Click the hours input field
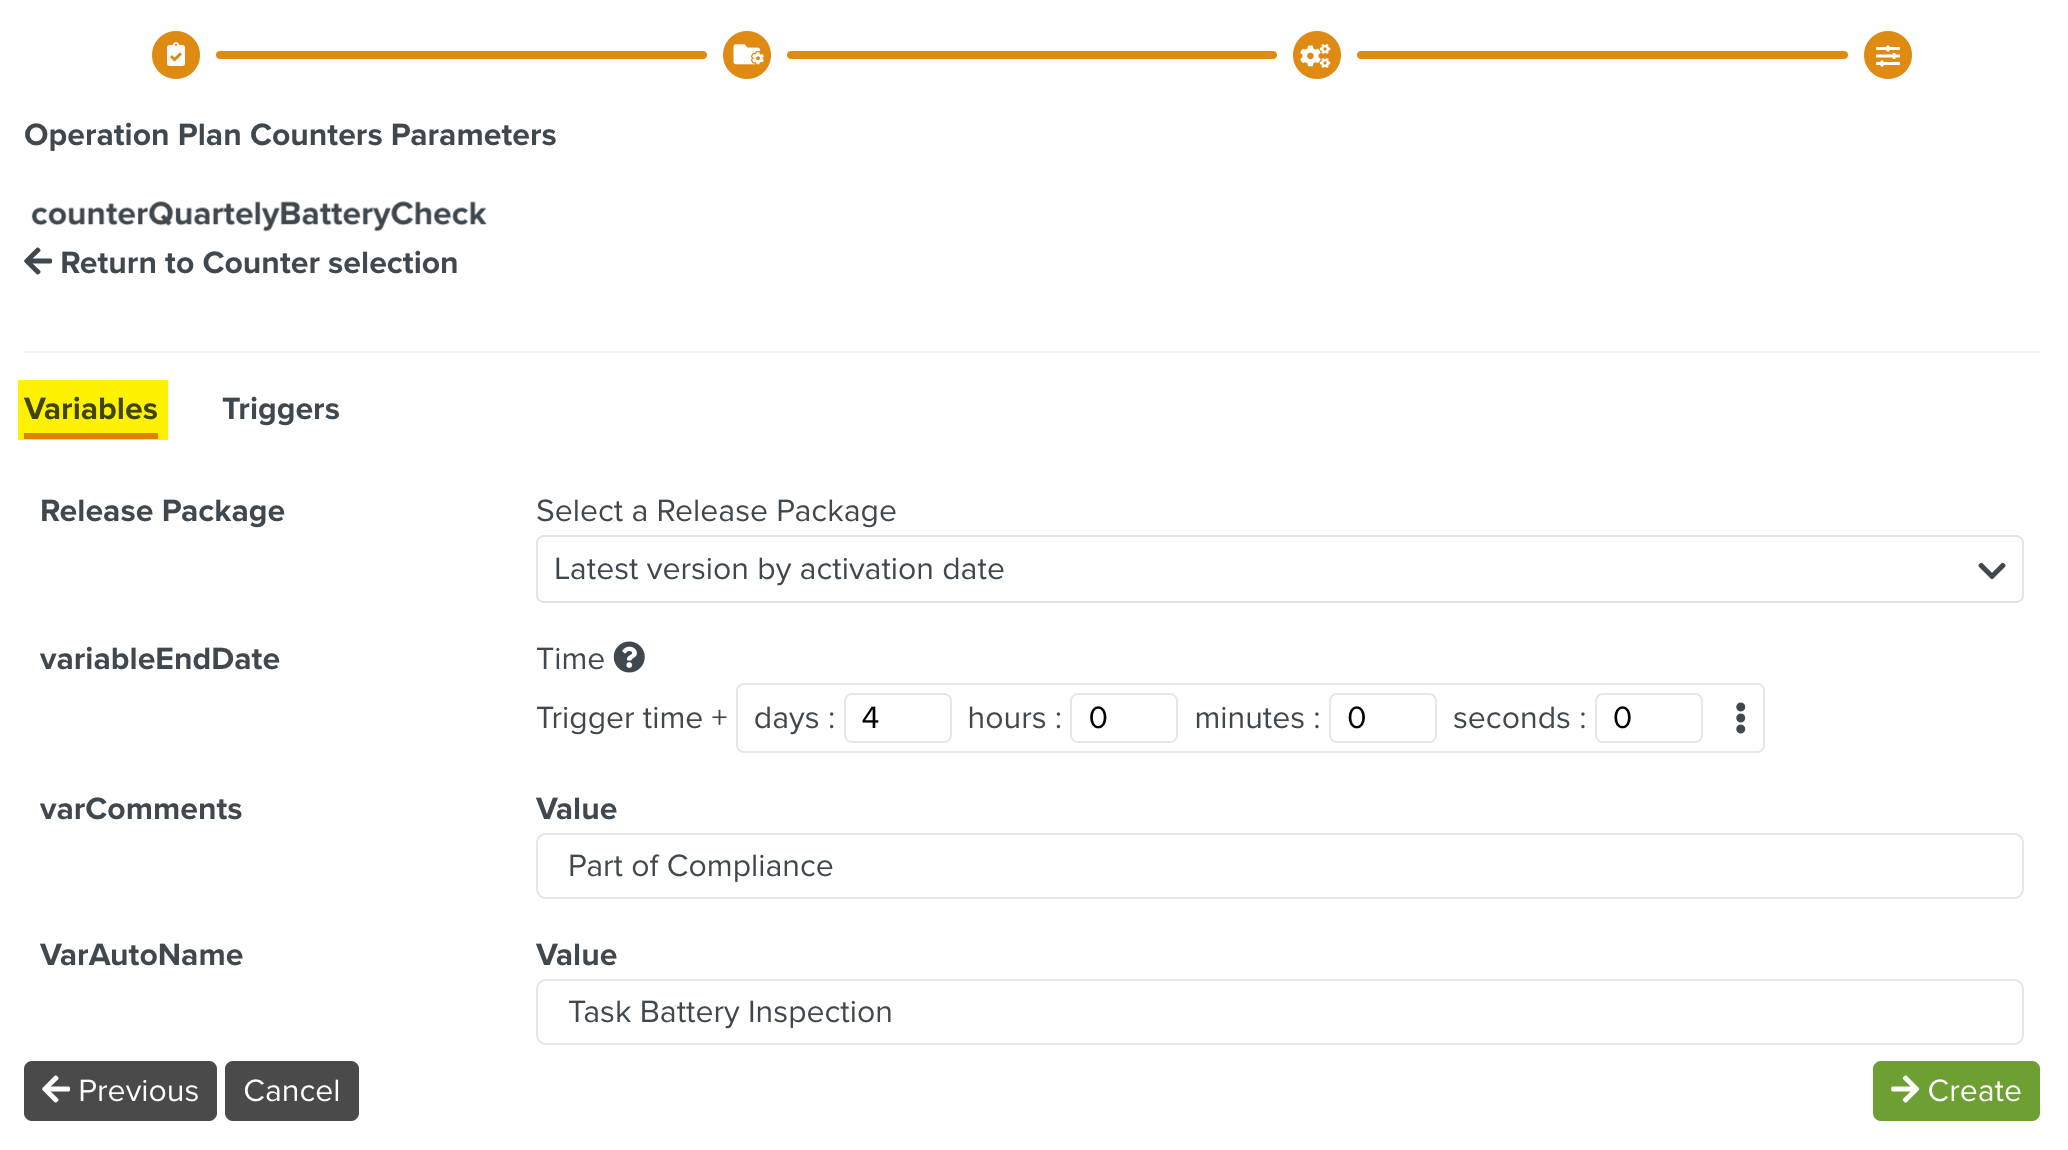Image resolution: width=2068 pixels, height=1150 pixels. (x=1122, y=718)
